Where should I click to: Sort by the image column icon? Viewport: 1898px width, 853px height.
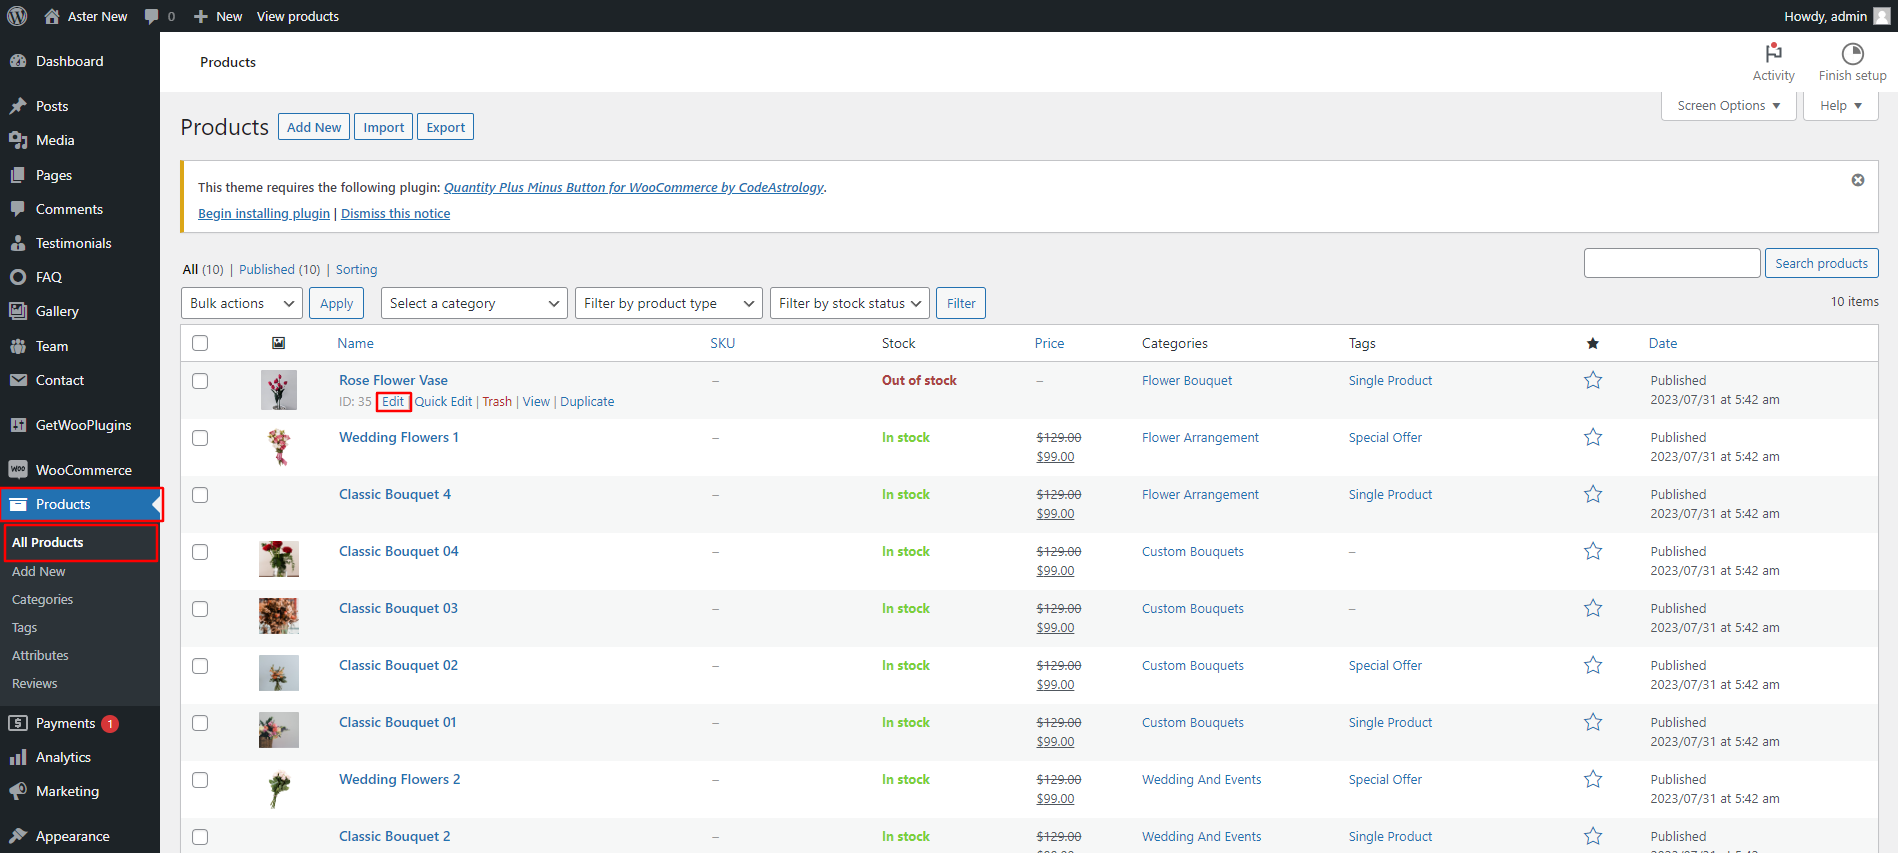click(279, 343)
